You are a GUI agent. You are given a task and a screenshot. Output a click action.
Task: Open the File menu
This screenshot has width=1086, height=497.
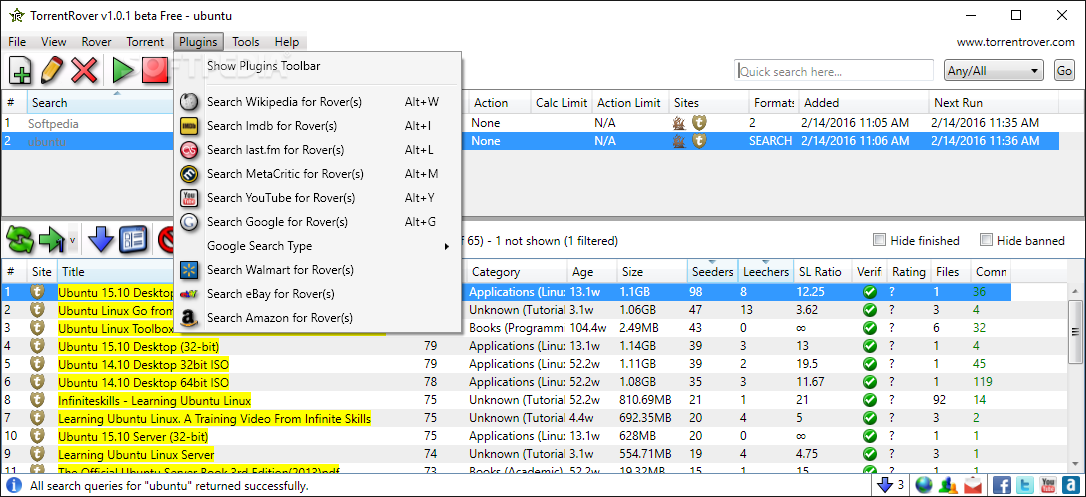17,42
